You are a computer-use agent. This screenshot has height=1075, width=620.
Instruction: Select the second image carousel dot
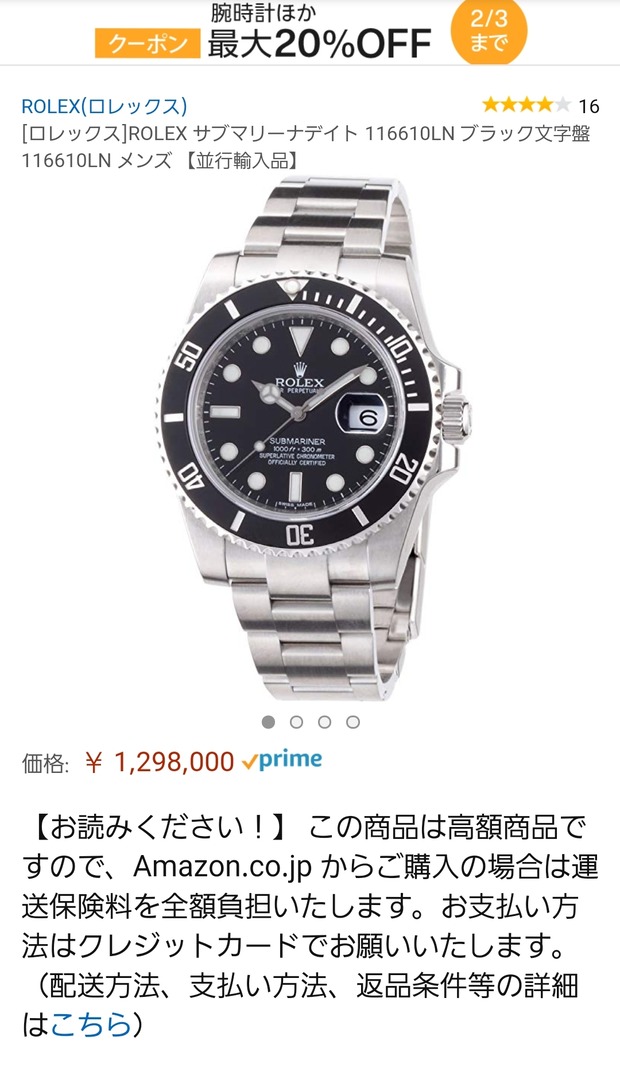tap(296, 722)
